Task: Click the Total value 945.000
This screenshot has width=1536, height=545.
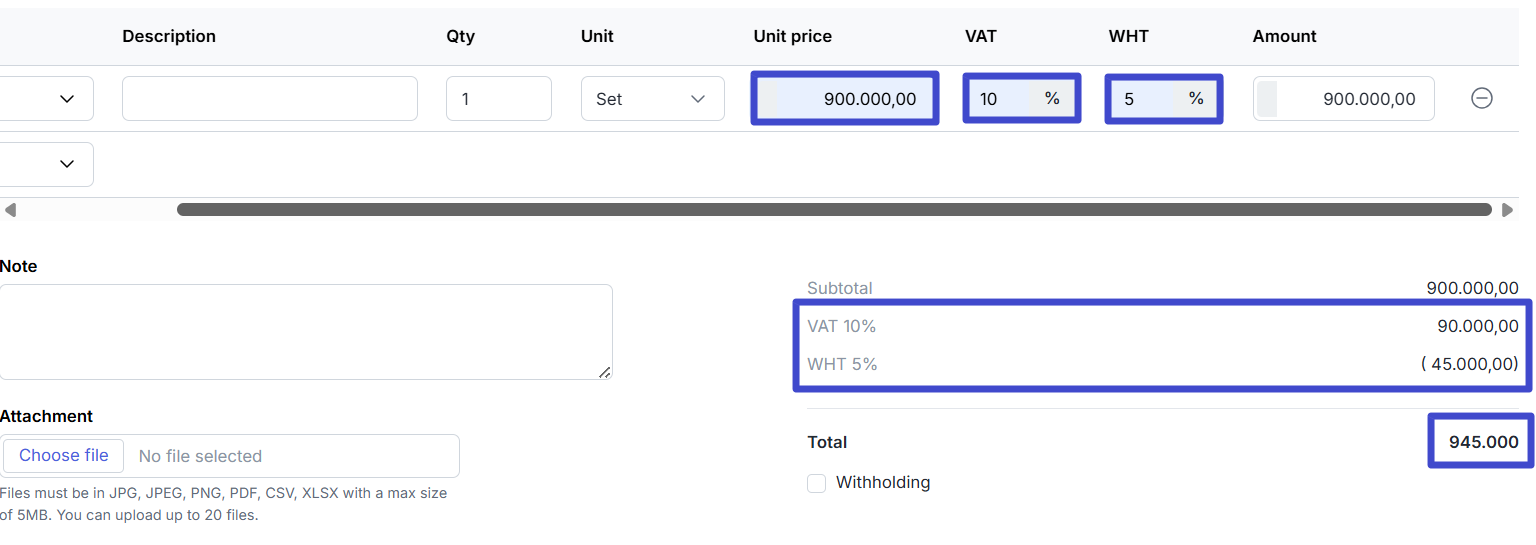Action: point(1483,442)
